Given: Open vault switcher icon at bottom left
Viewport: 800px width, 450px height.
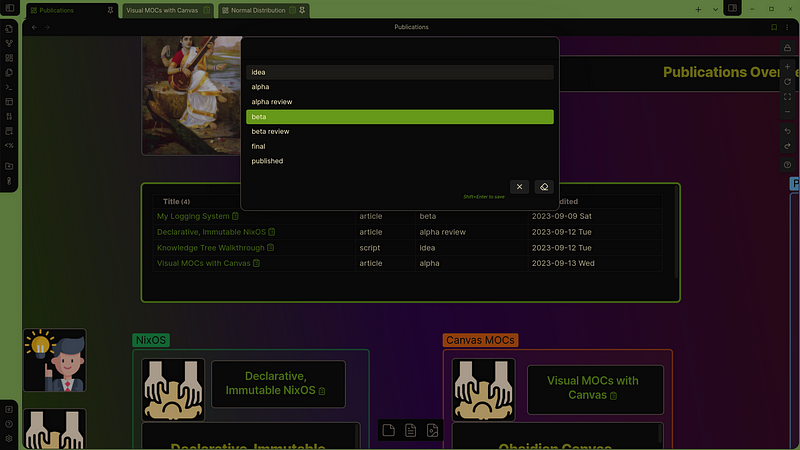Looking at the screenshot, I should click(x=9, y=409).
